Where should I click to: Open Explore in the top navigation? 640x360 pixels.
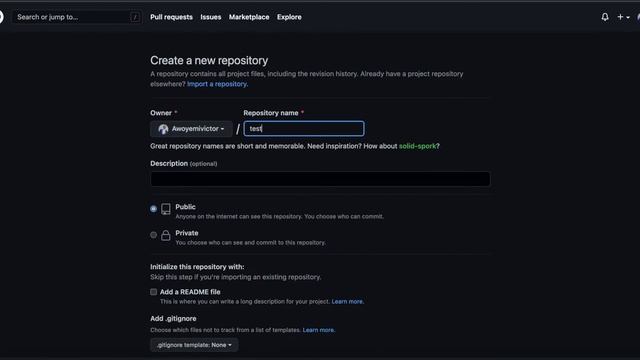coord(289,17)
